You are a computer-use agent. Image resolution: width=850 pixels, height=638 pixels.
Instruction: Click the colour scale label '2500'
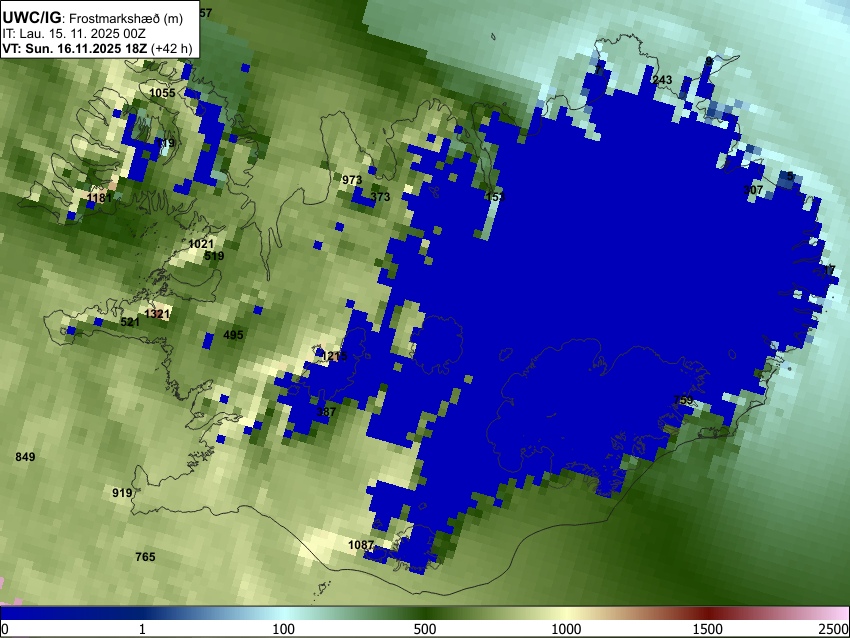[835, 629]
